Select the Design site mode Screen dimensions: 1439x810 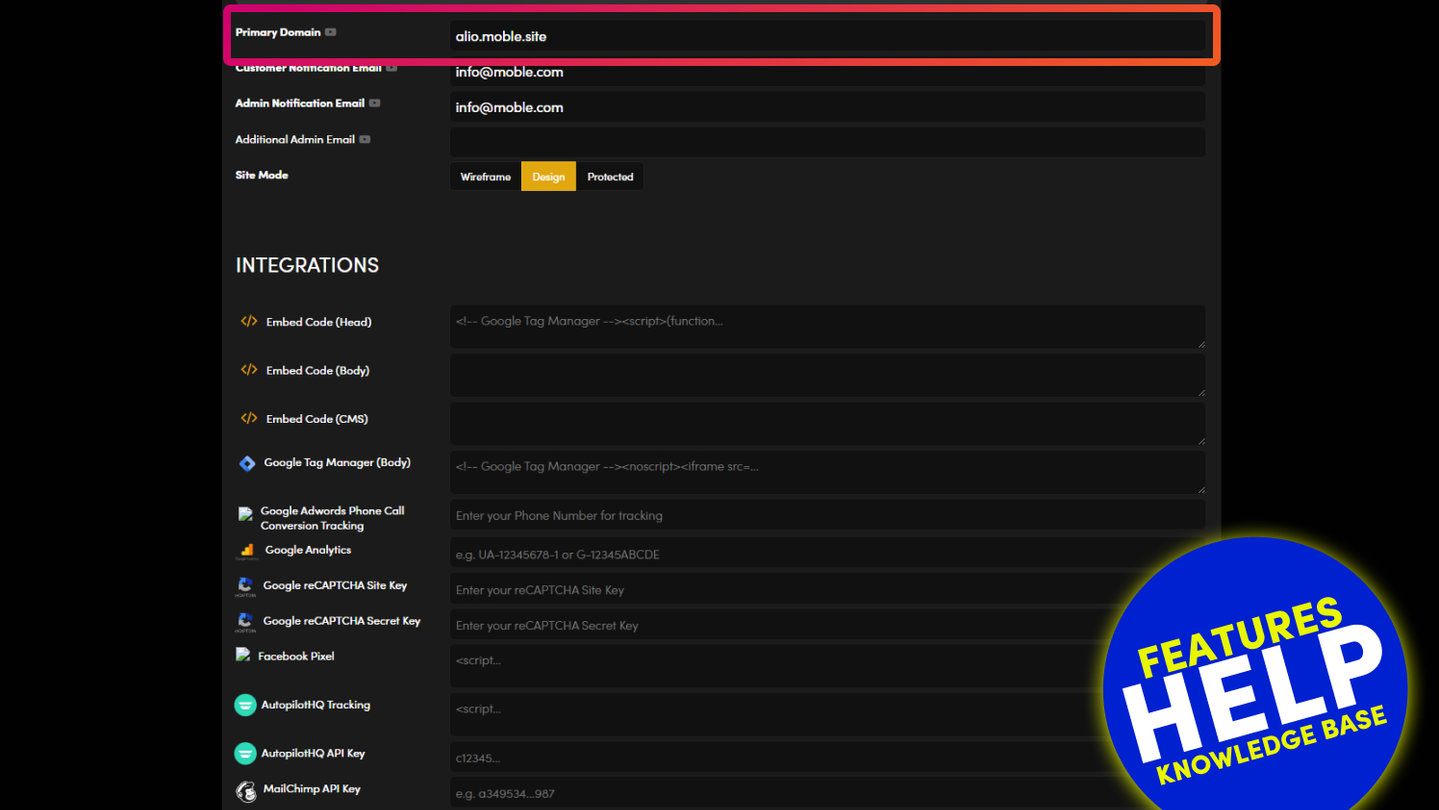548,177
